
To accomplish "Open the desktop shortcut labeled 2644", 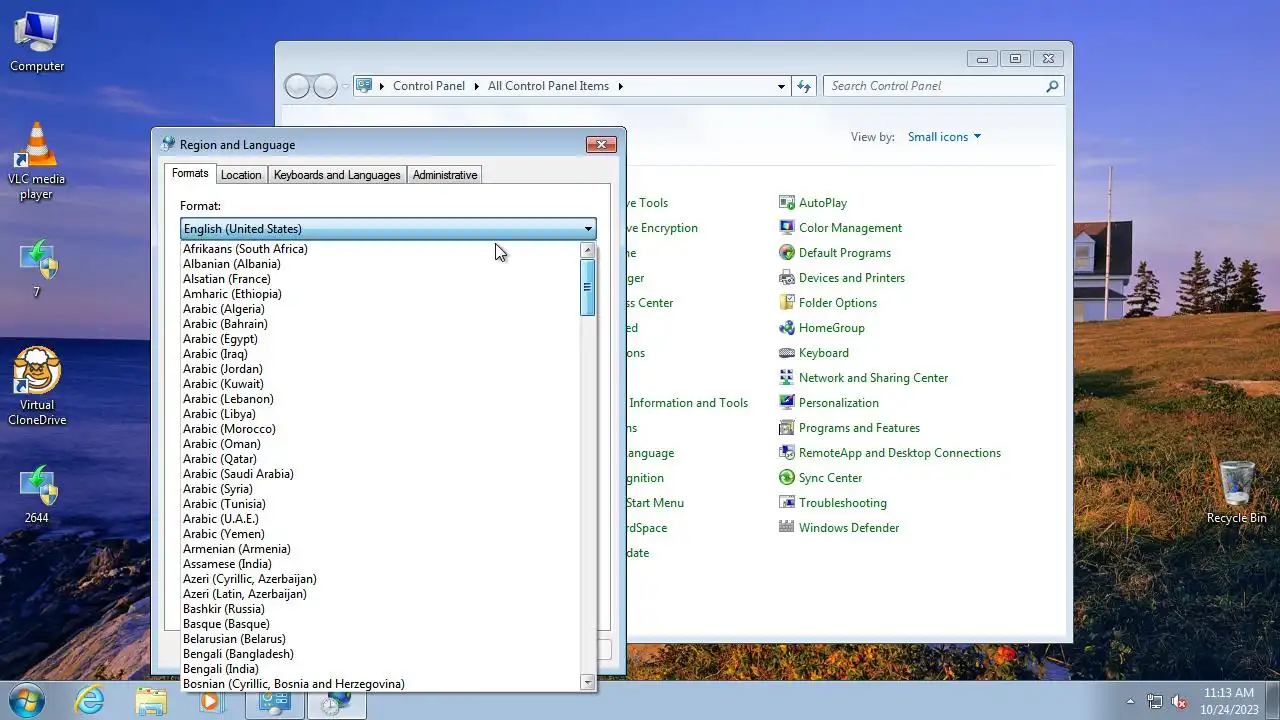I will click(37, 494).
